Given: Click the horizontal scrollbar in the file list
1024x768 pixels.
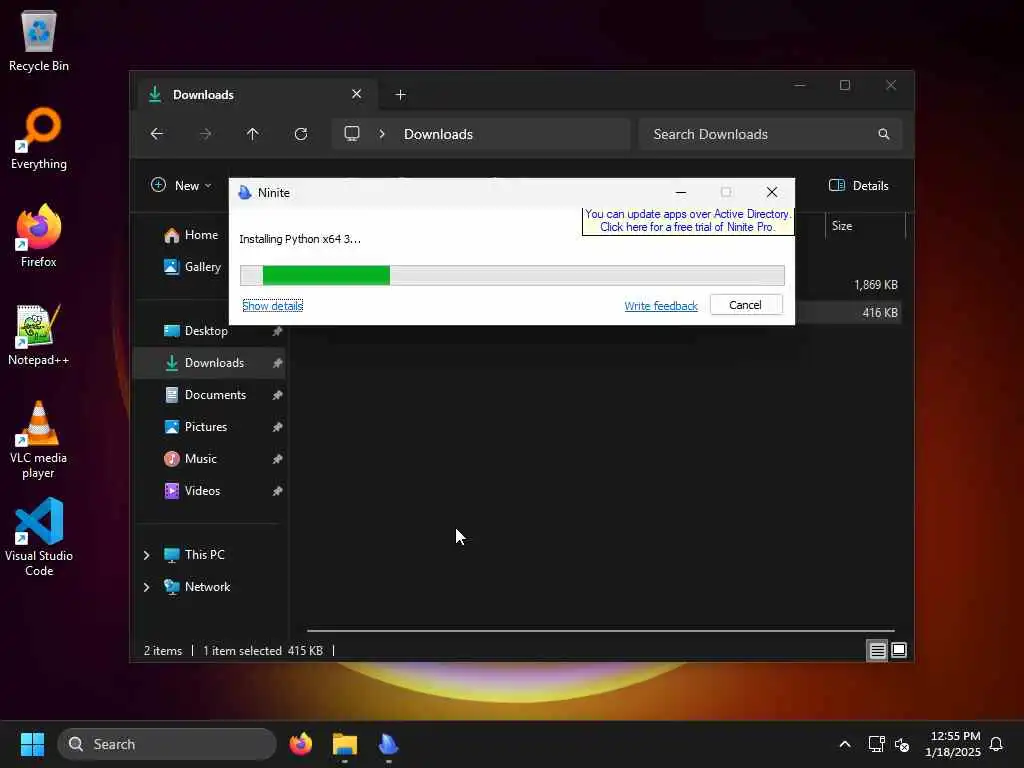Looking at the screenshot, I should click(601, 631).
